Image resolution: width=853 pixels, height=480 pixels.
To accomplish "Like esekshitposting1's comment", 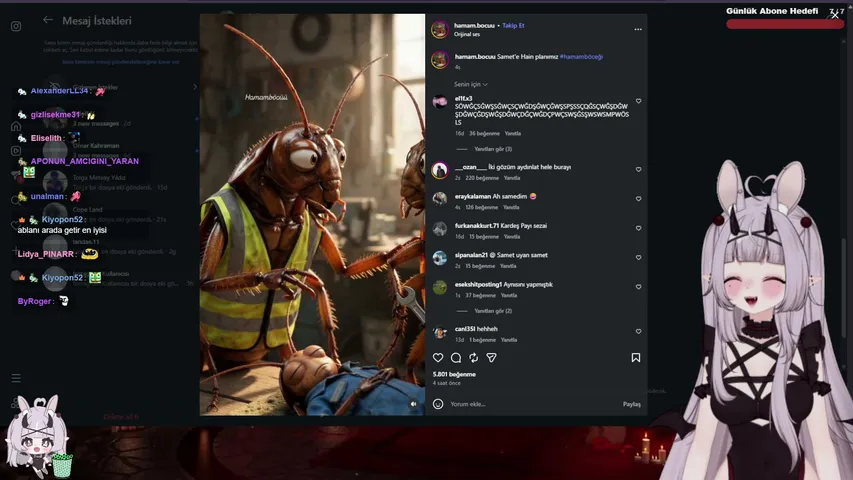I will (639, 287).
